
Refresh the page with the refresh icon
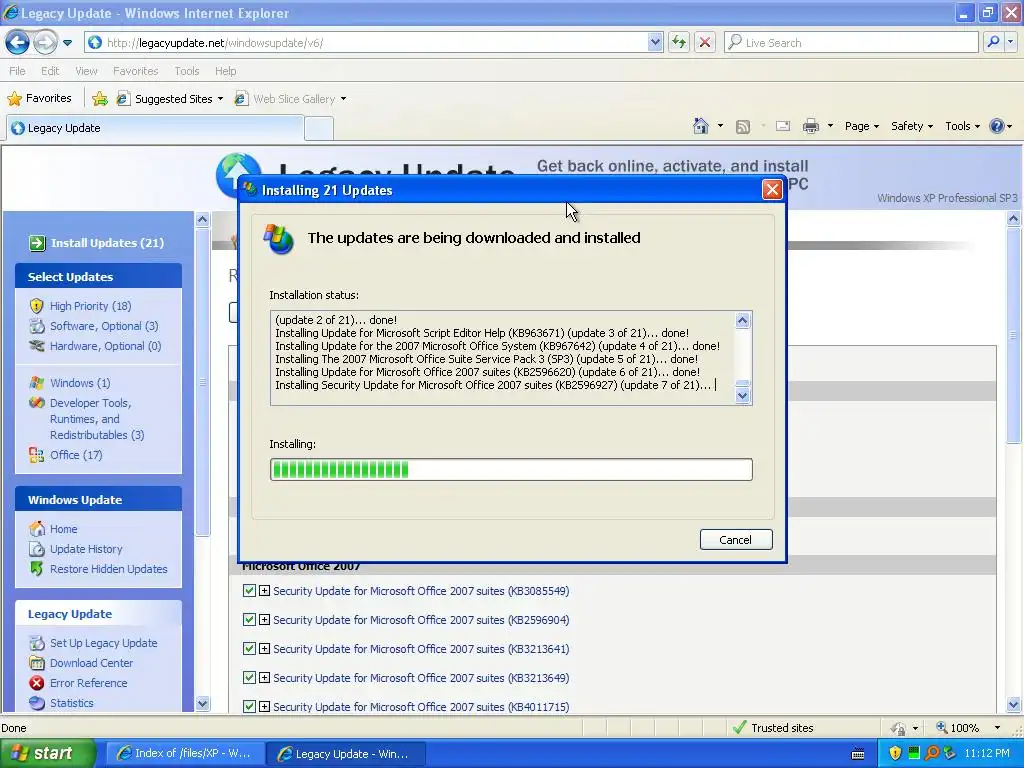click(679, 42)
